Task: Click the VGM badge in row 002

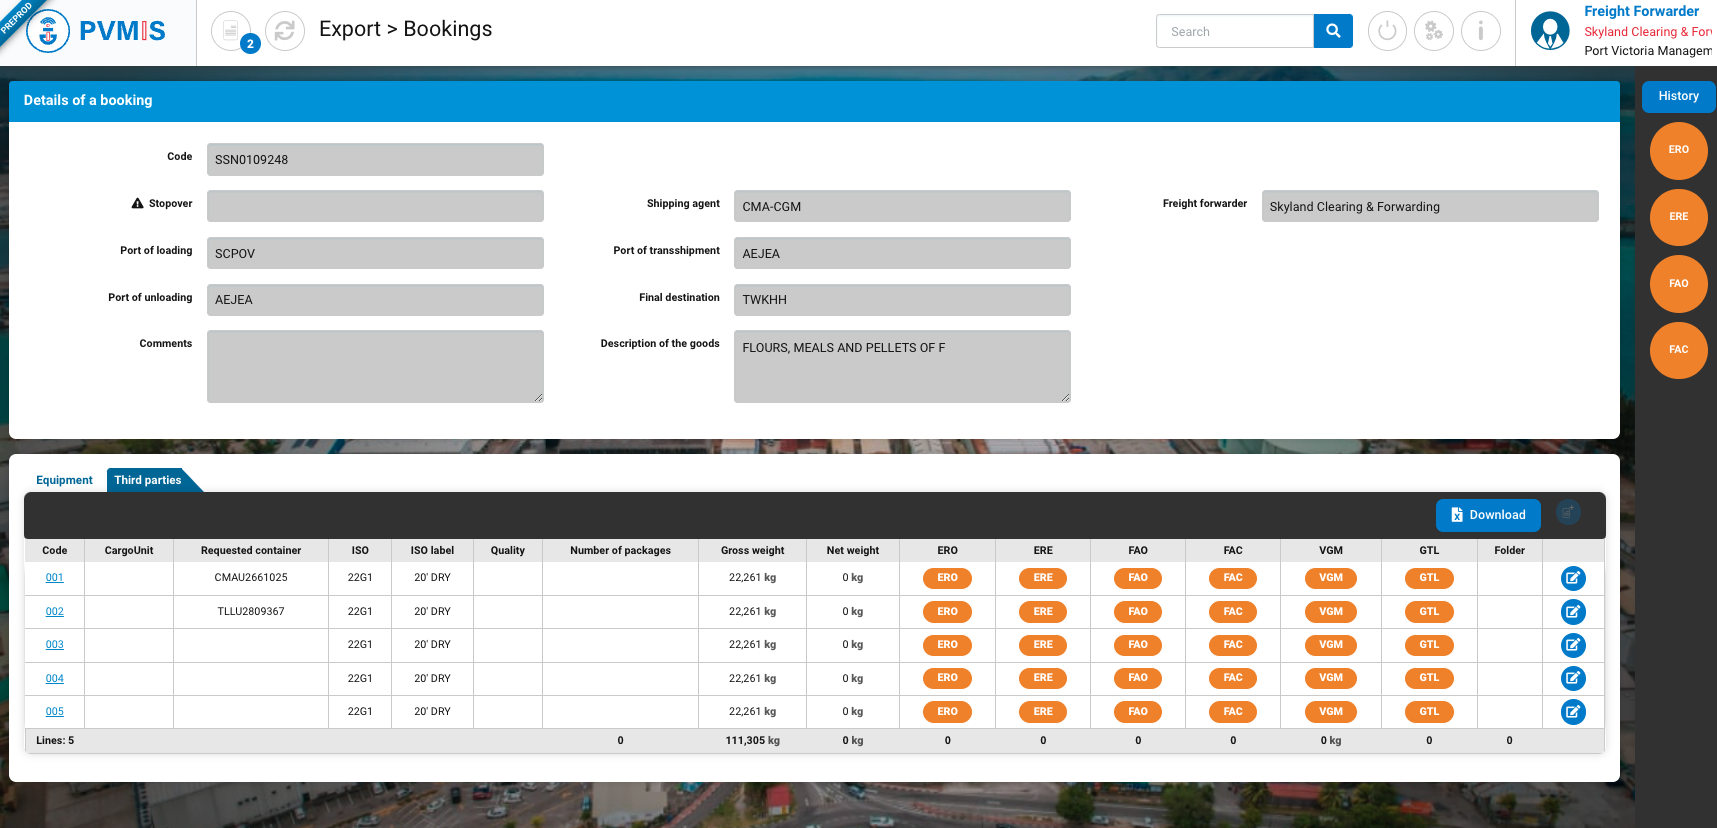Action: tap(1330, 612)
